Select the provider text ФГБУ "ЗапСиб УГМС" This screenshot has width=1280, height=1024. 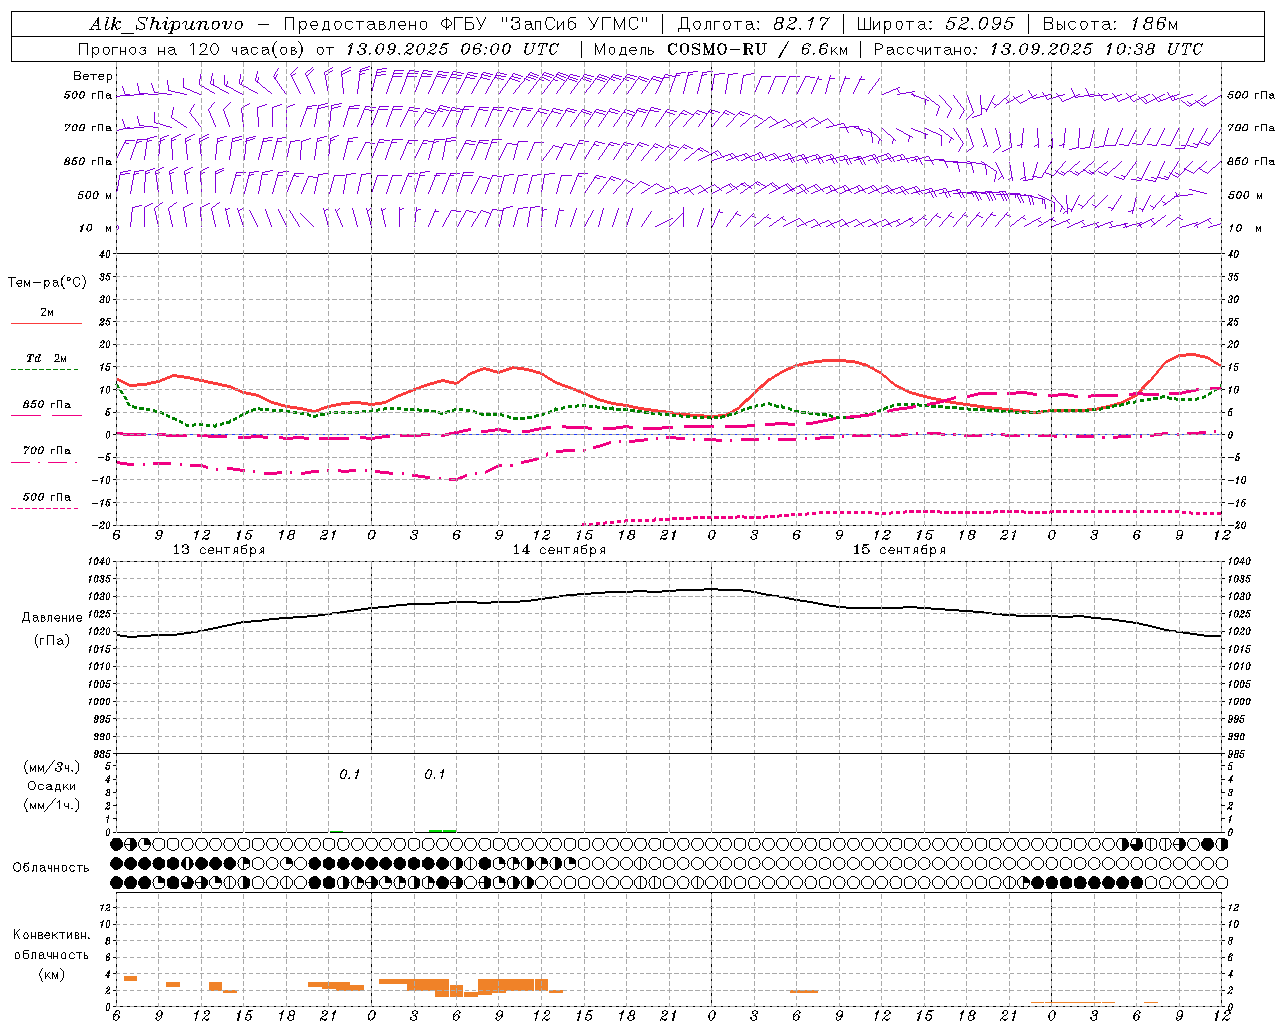545,24
